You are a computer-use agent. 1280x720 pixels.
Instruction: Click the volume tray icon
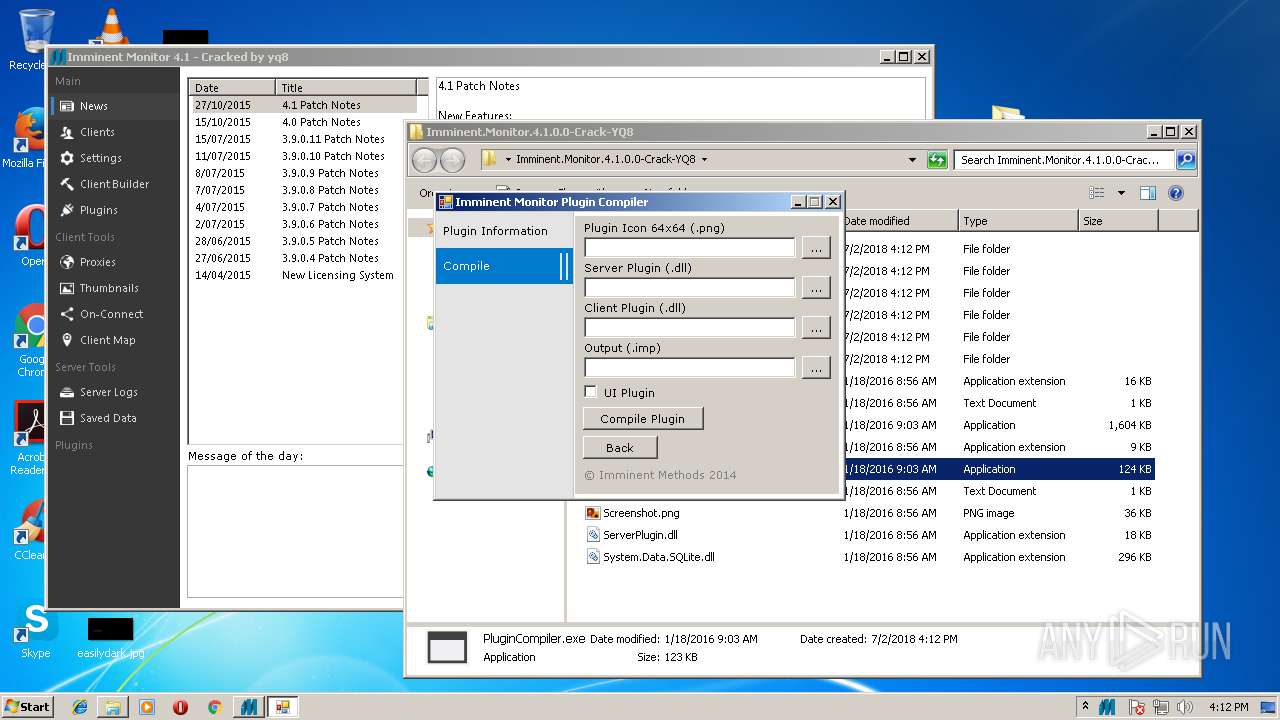[1186, 707]
